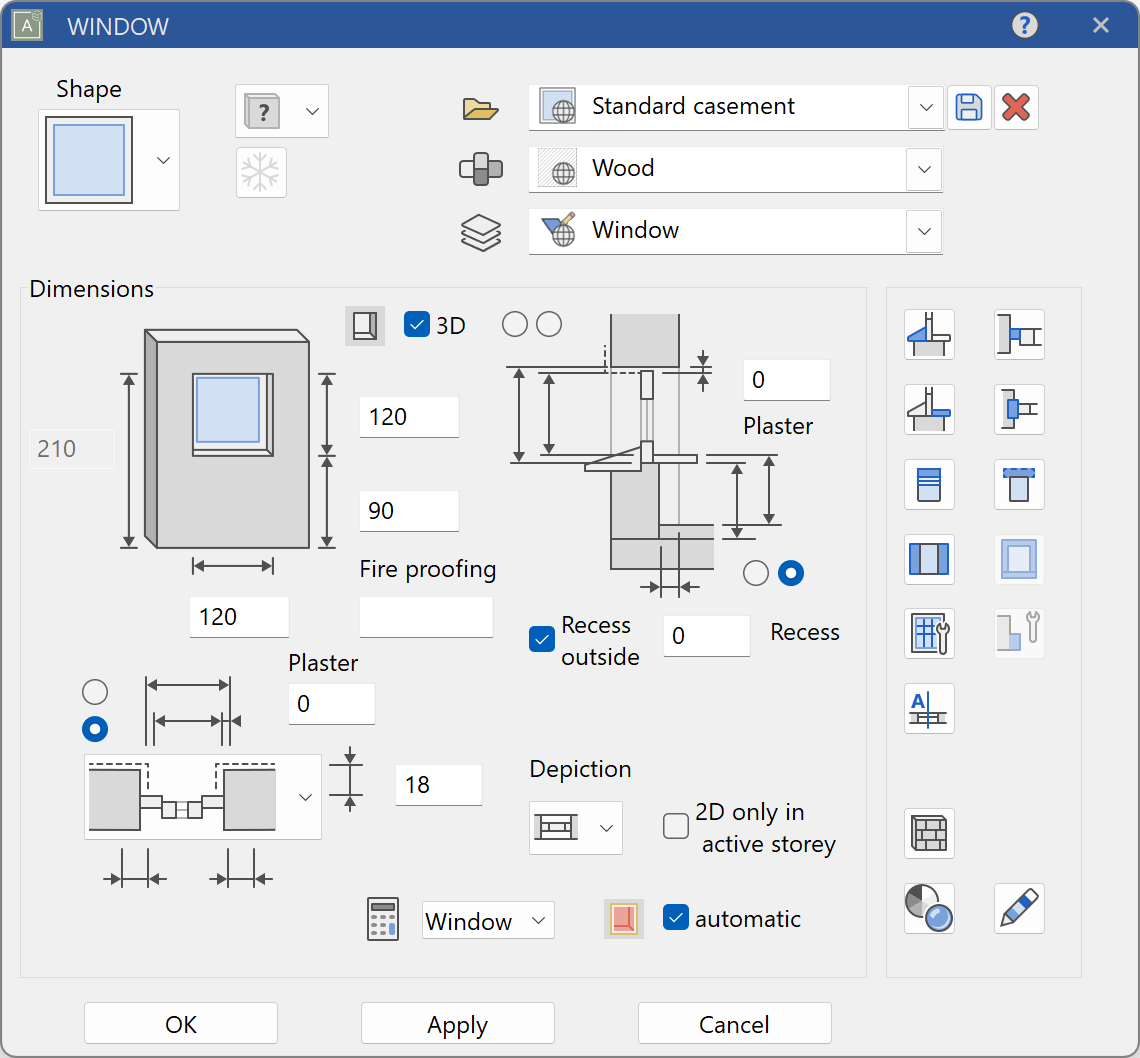
Task: Open the window shutters icon
Action: coord(929,559)
